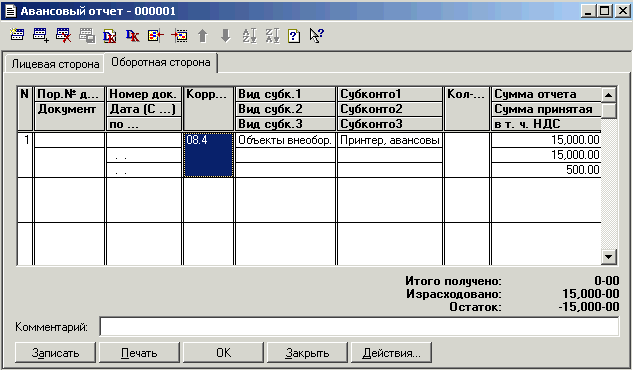Viewport: 633px width, 370px height.
Task: Click the Документ column header
Action: pos(69,116)
